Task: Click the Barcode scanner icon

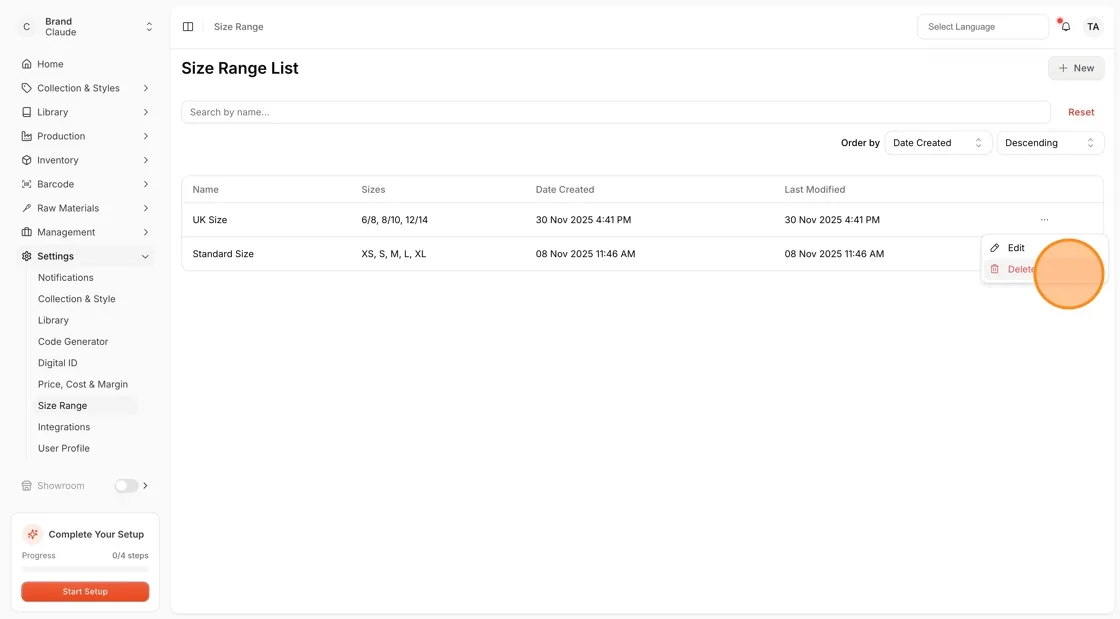Action: click(x=26, y=184)
